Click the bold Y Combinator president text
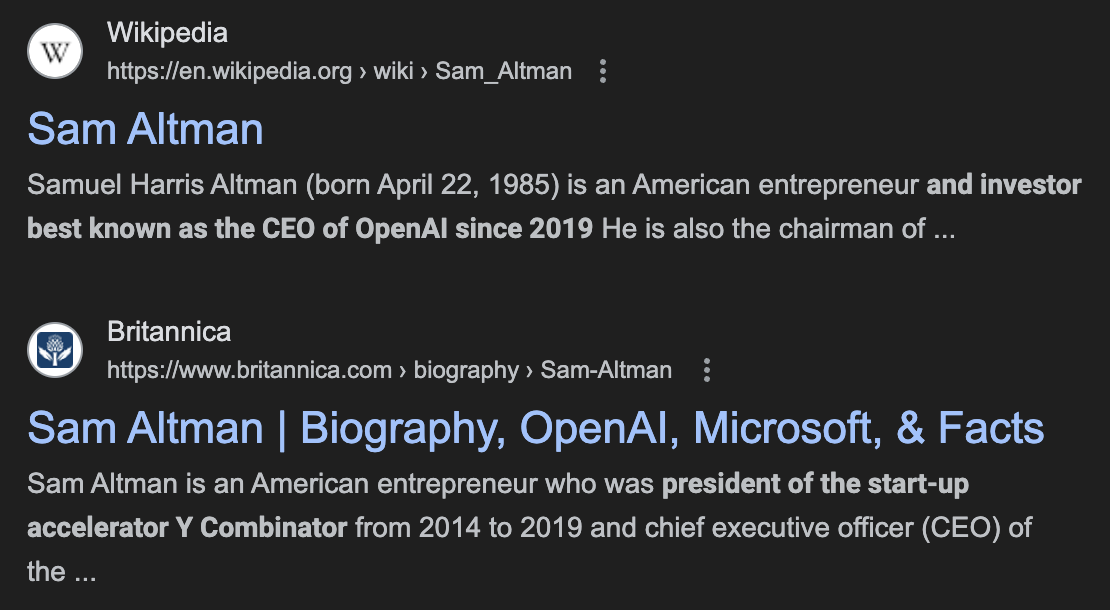Viewport: 1110px width, 610px height. pos(187,527)
